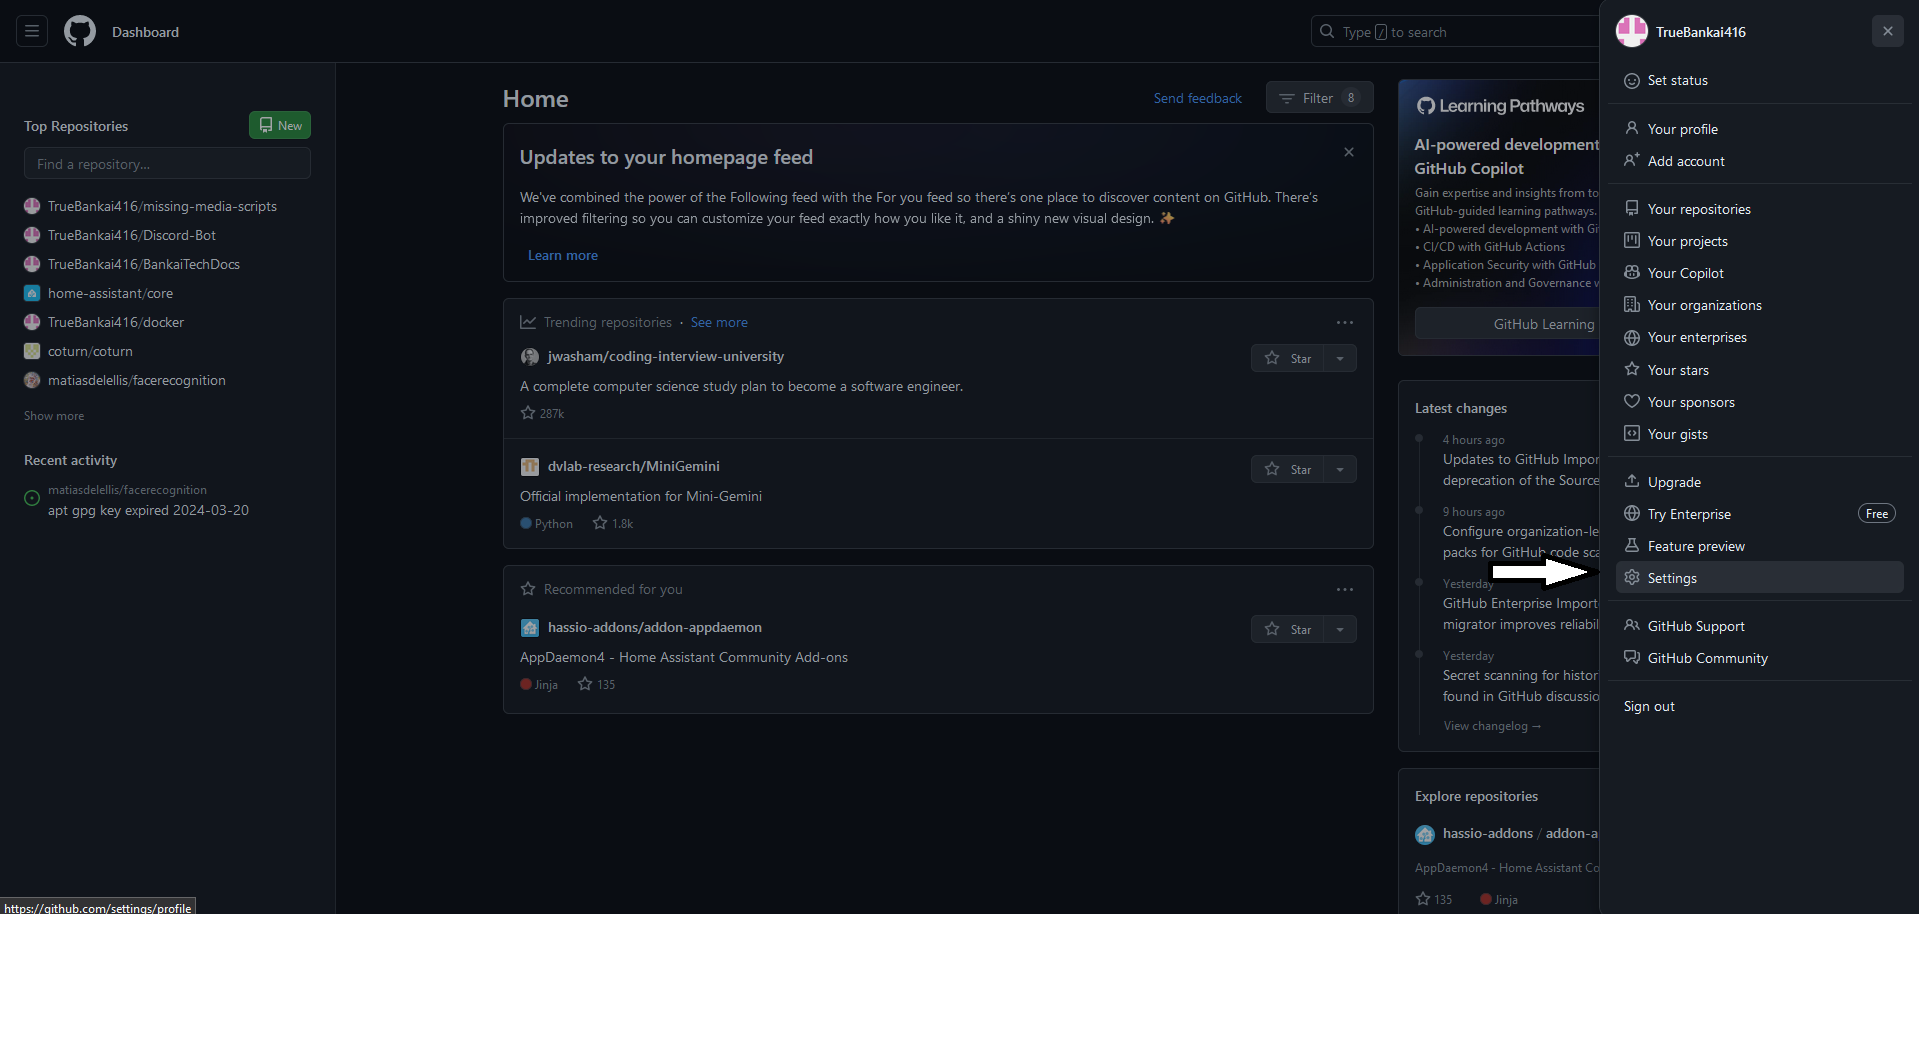Open TrueBankai416/Discord-Bot repository
Screen dimensions: 1924x1060
coord(132,235)
